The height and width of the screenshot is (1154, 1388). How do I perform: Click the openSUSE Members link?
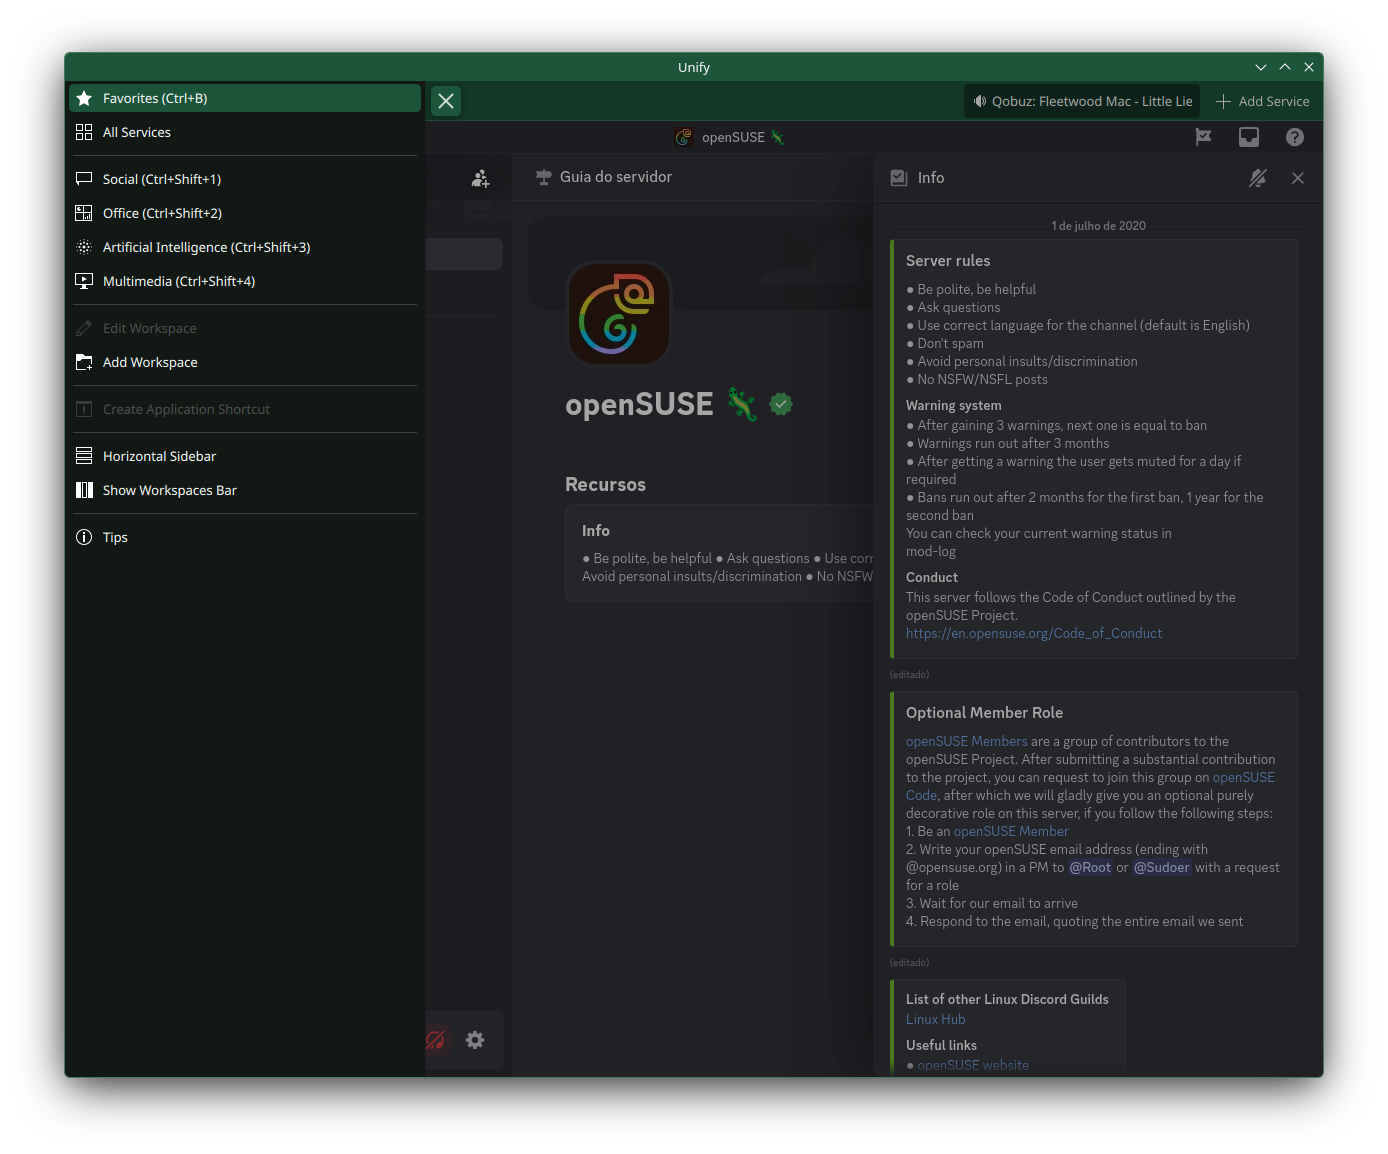tap(967, 741)
